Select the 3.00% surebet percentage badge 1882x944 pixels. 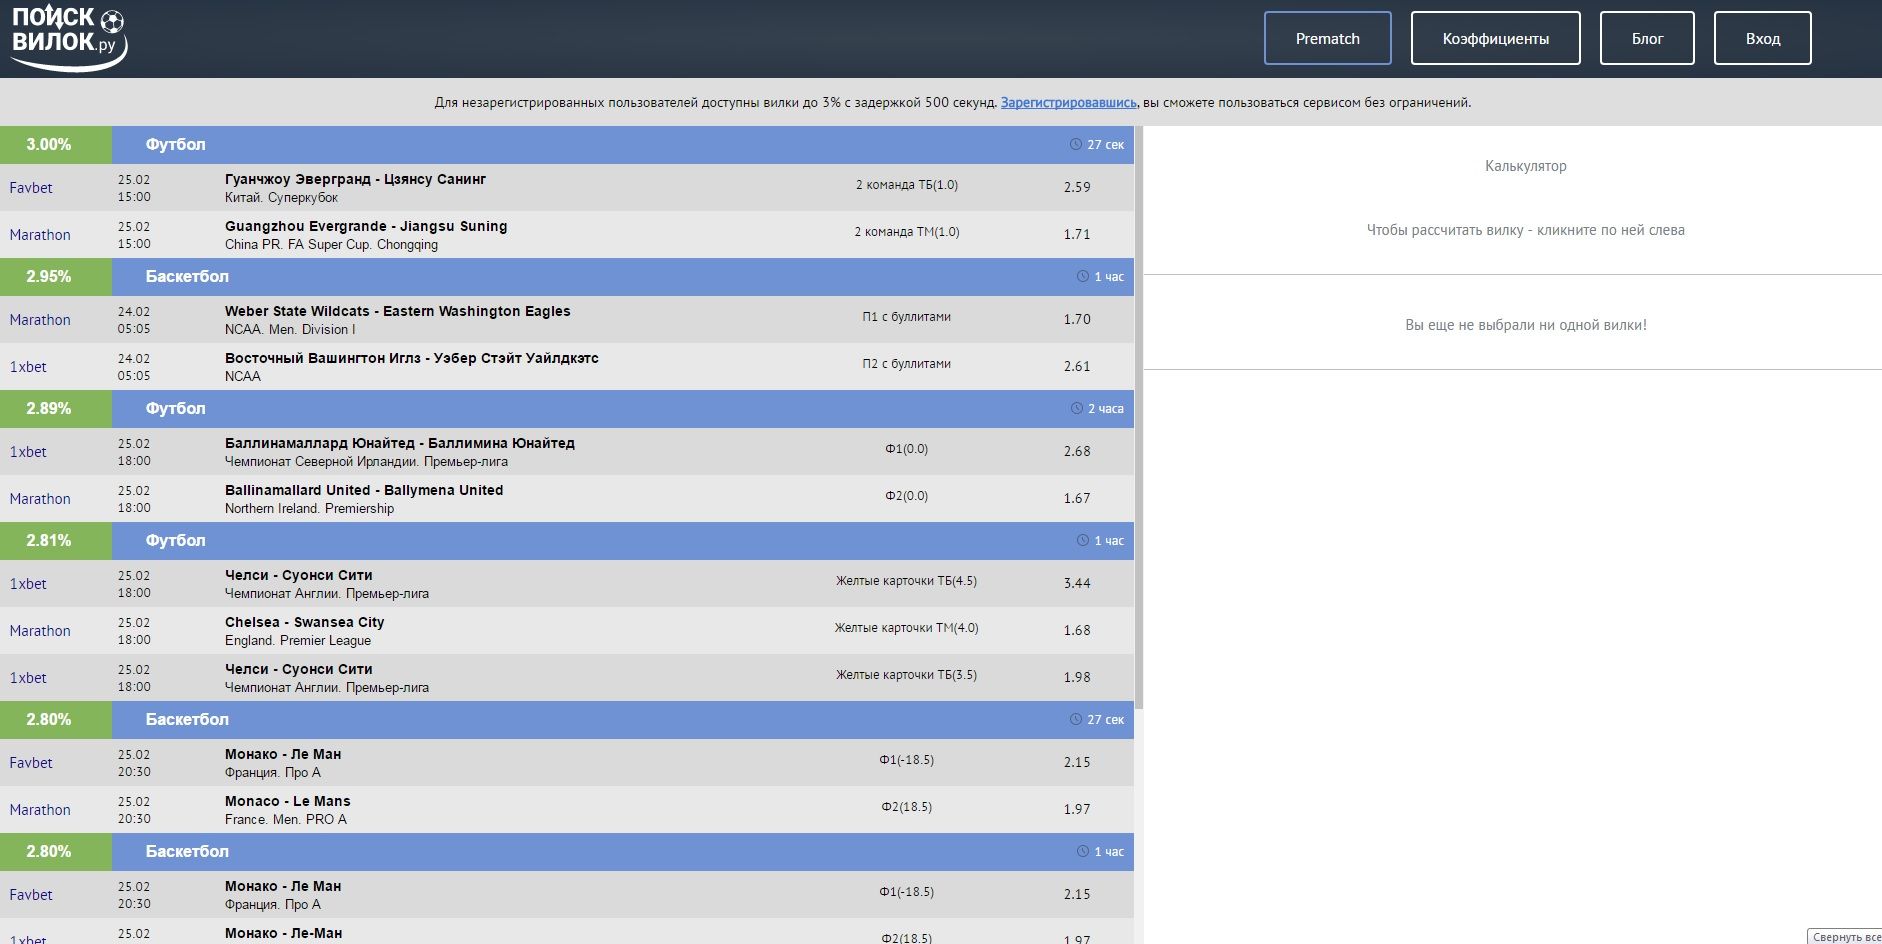coord(49,145)
